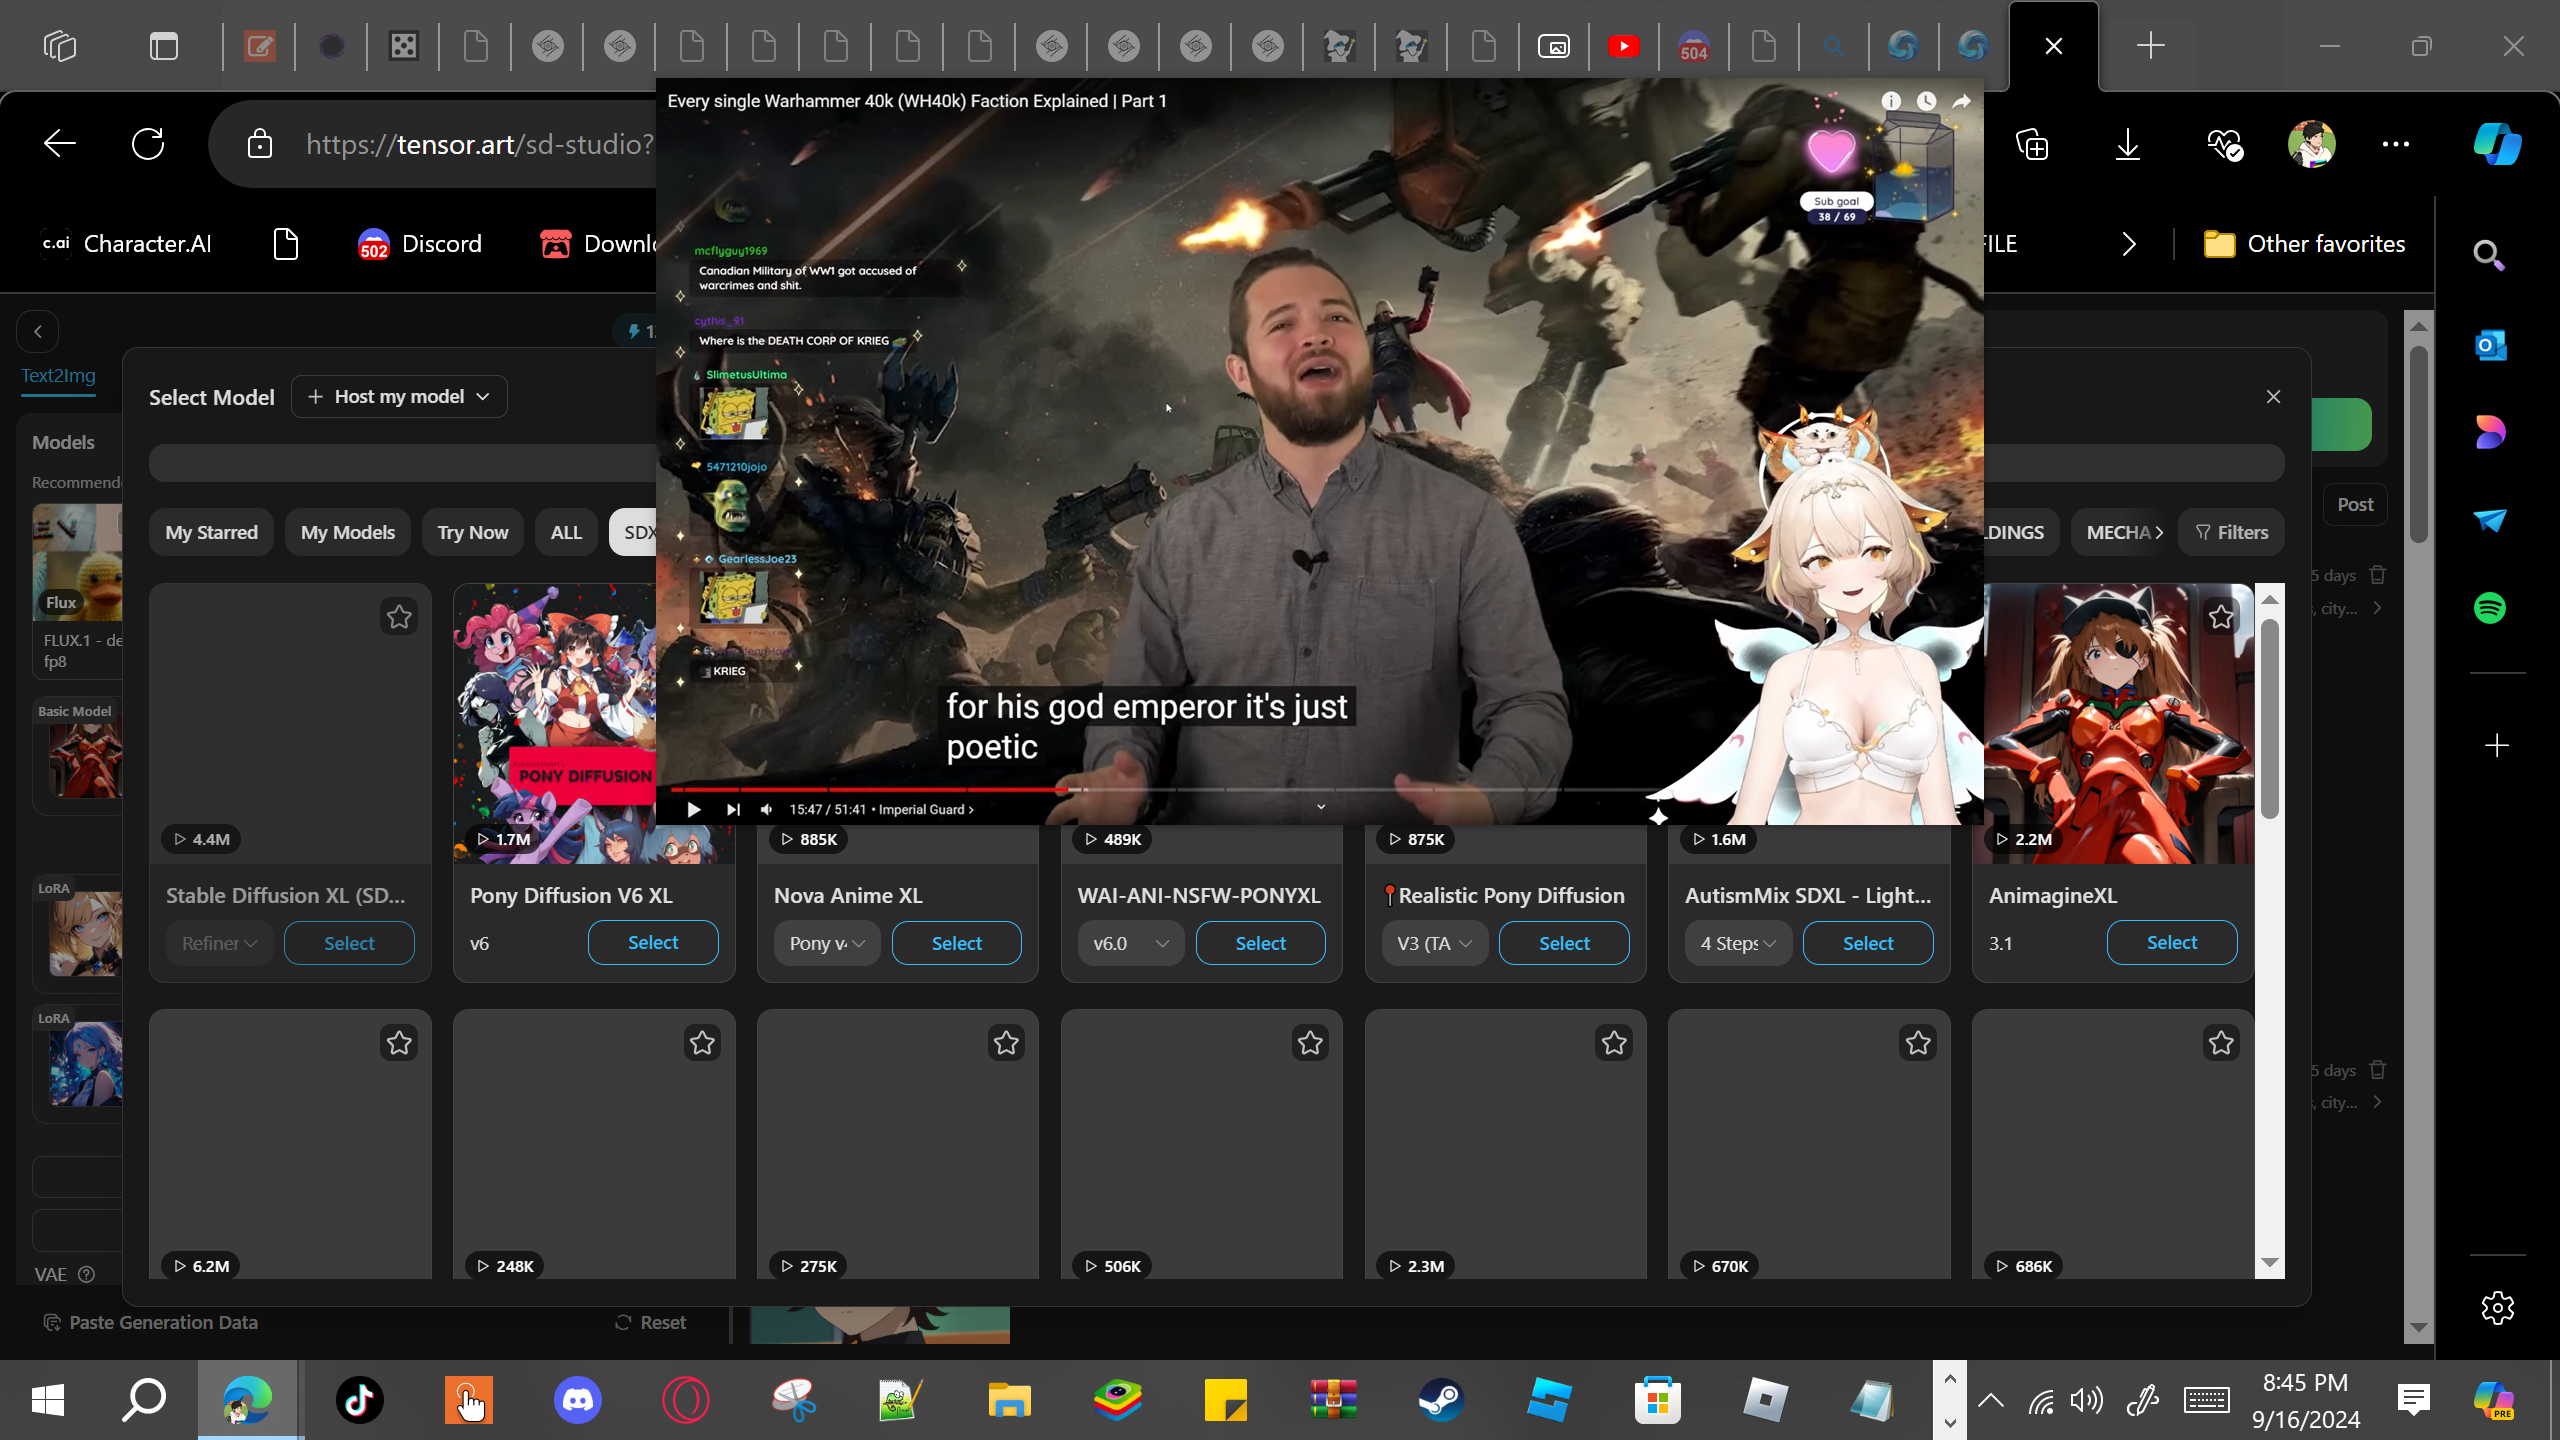
Task: Open the Filters button
Action: (x=2231, y=532)
